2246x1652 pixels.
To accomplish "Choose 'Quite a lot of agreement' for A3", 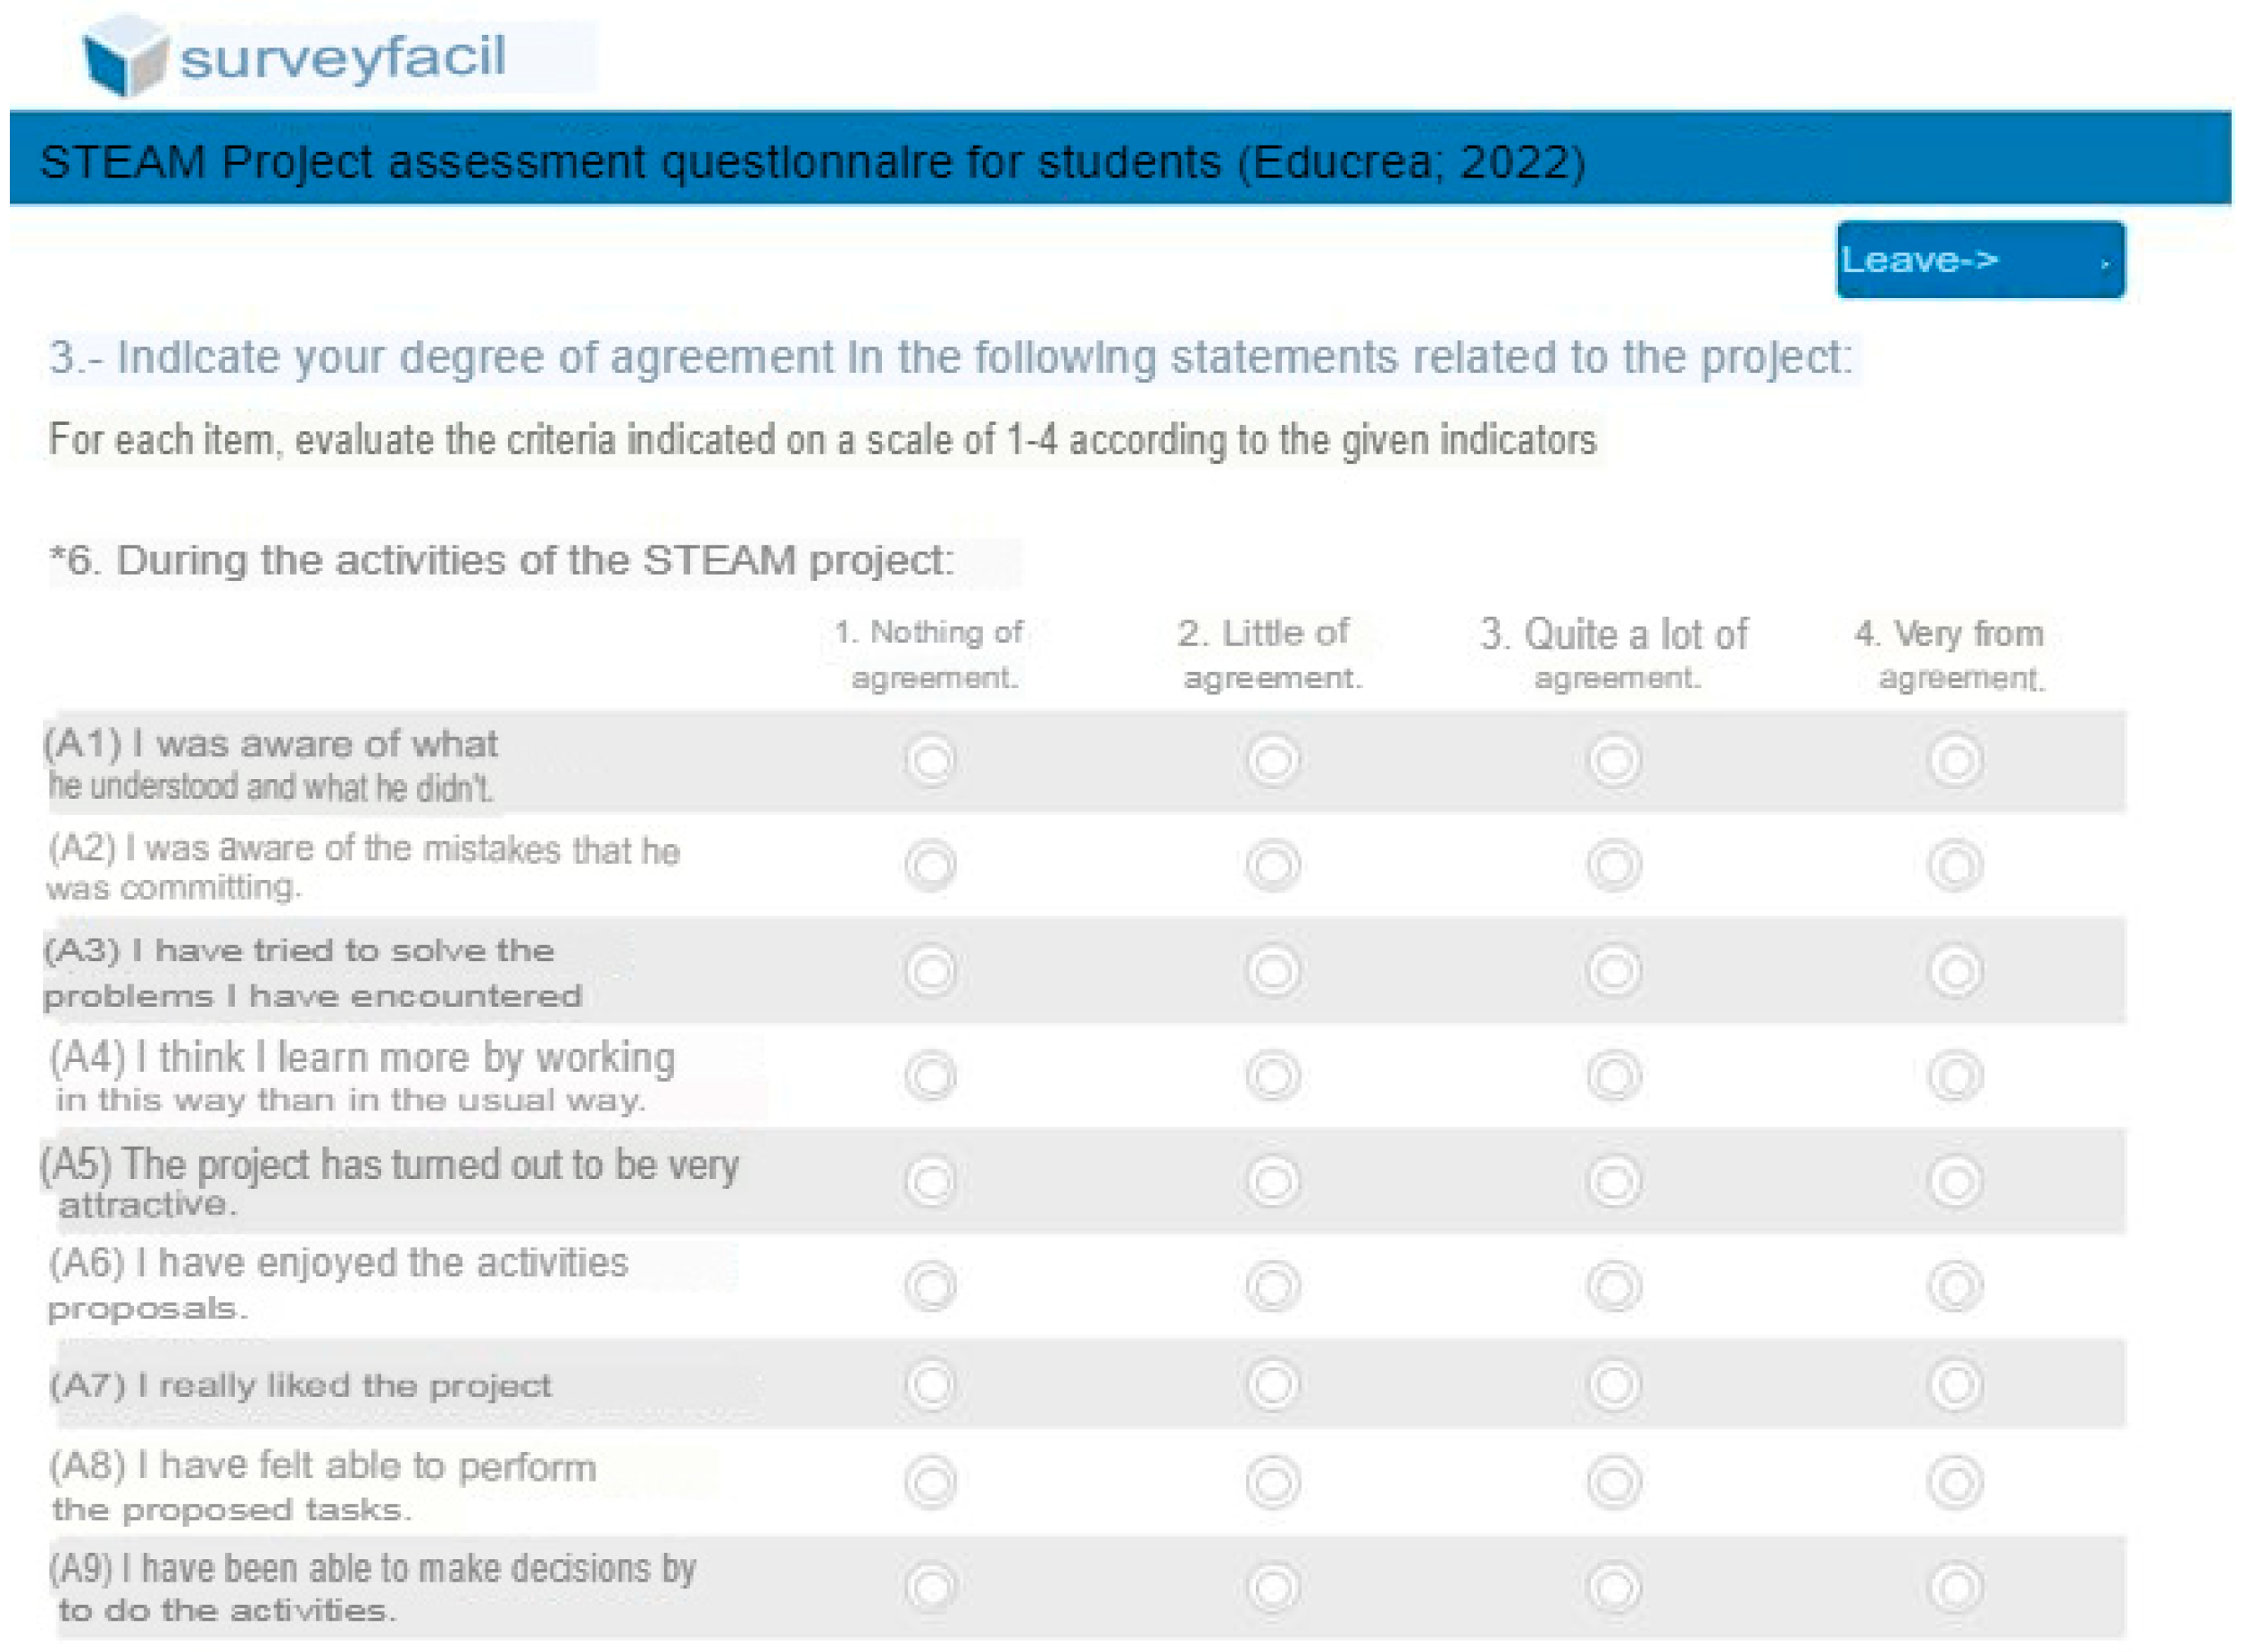I will pos(1614,970).
